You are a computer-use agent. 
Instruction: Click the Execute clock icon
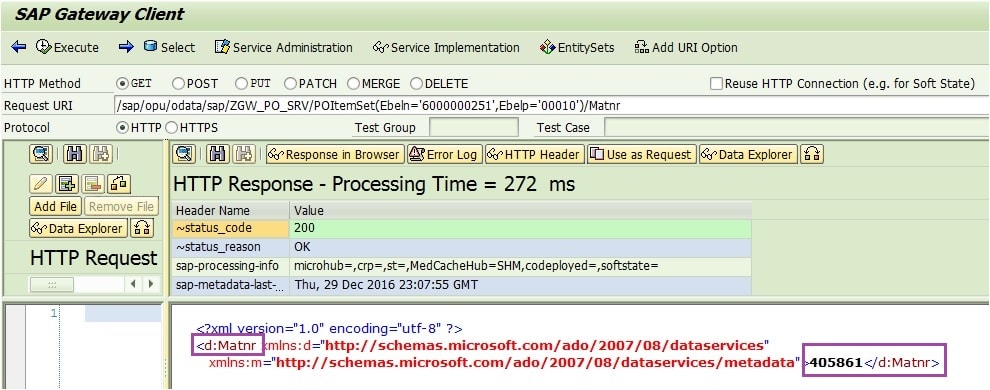point(44,47)
